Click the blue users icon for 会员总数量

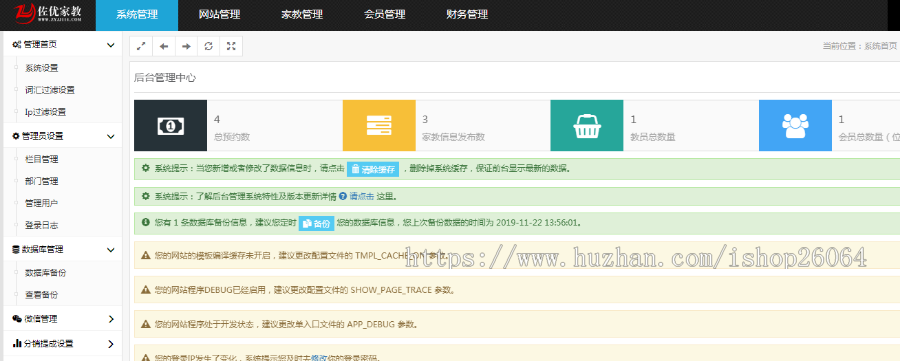pos(795,126)
